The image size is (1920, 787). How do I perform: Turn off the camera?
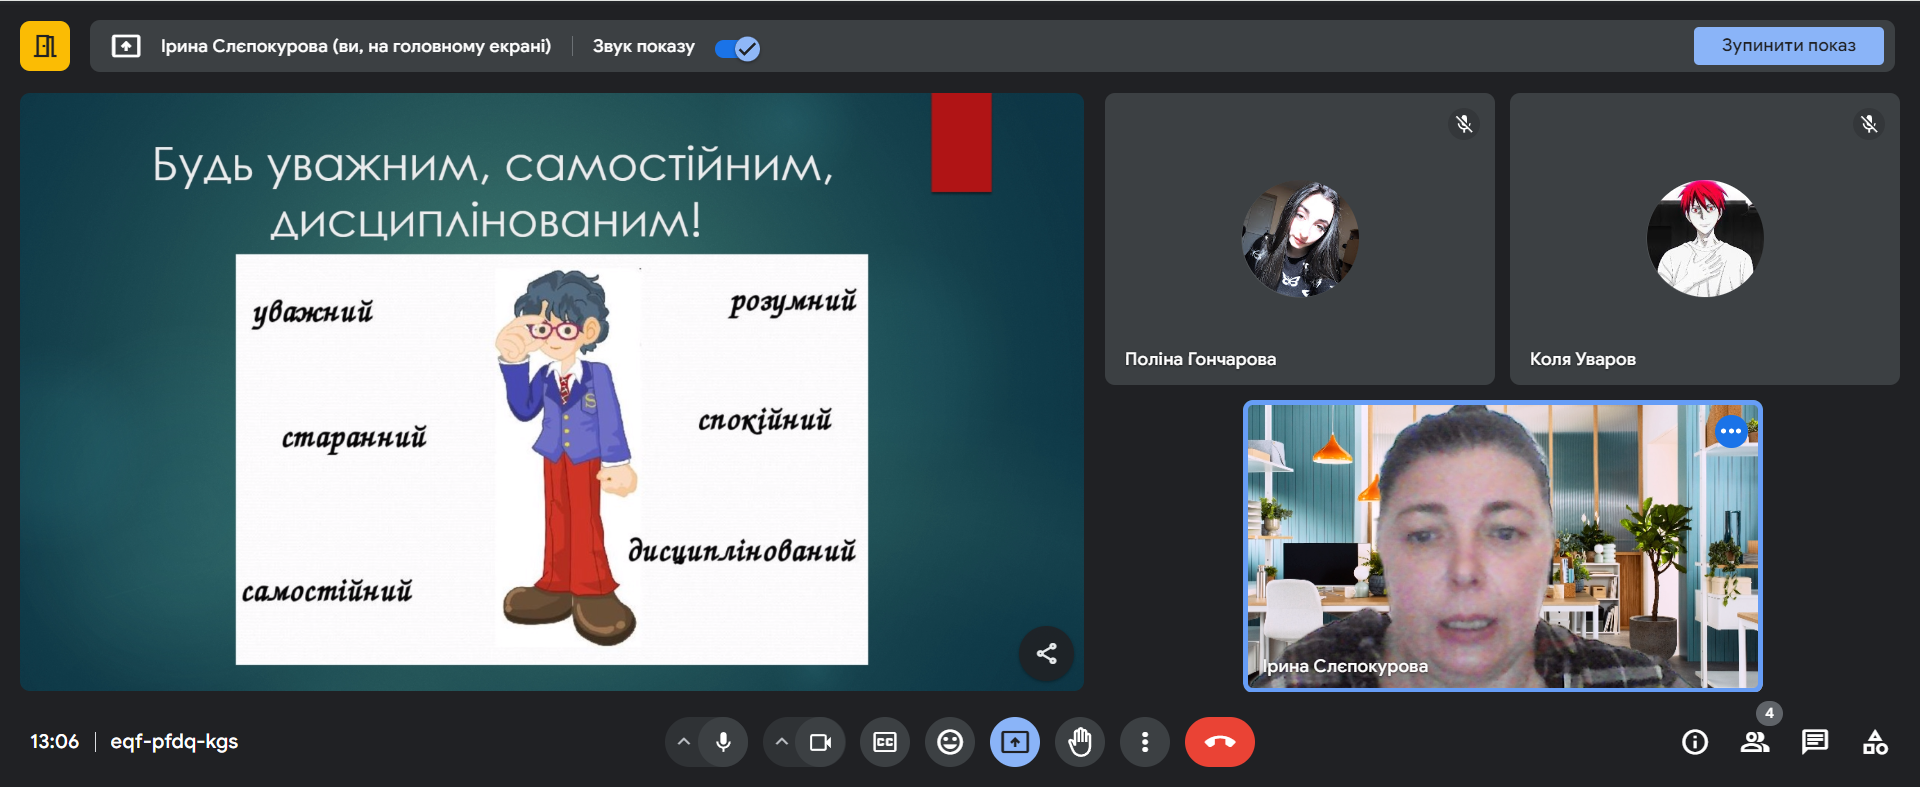click(820, 742)
